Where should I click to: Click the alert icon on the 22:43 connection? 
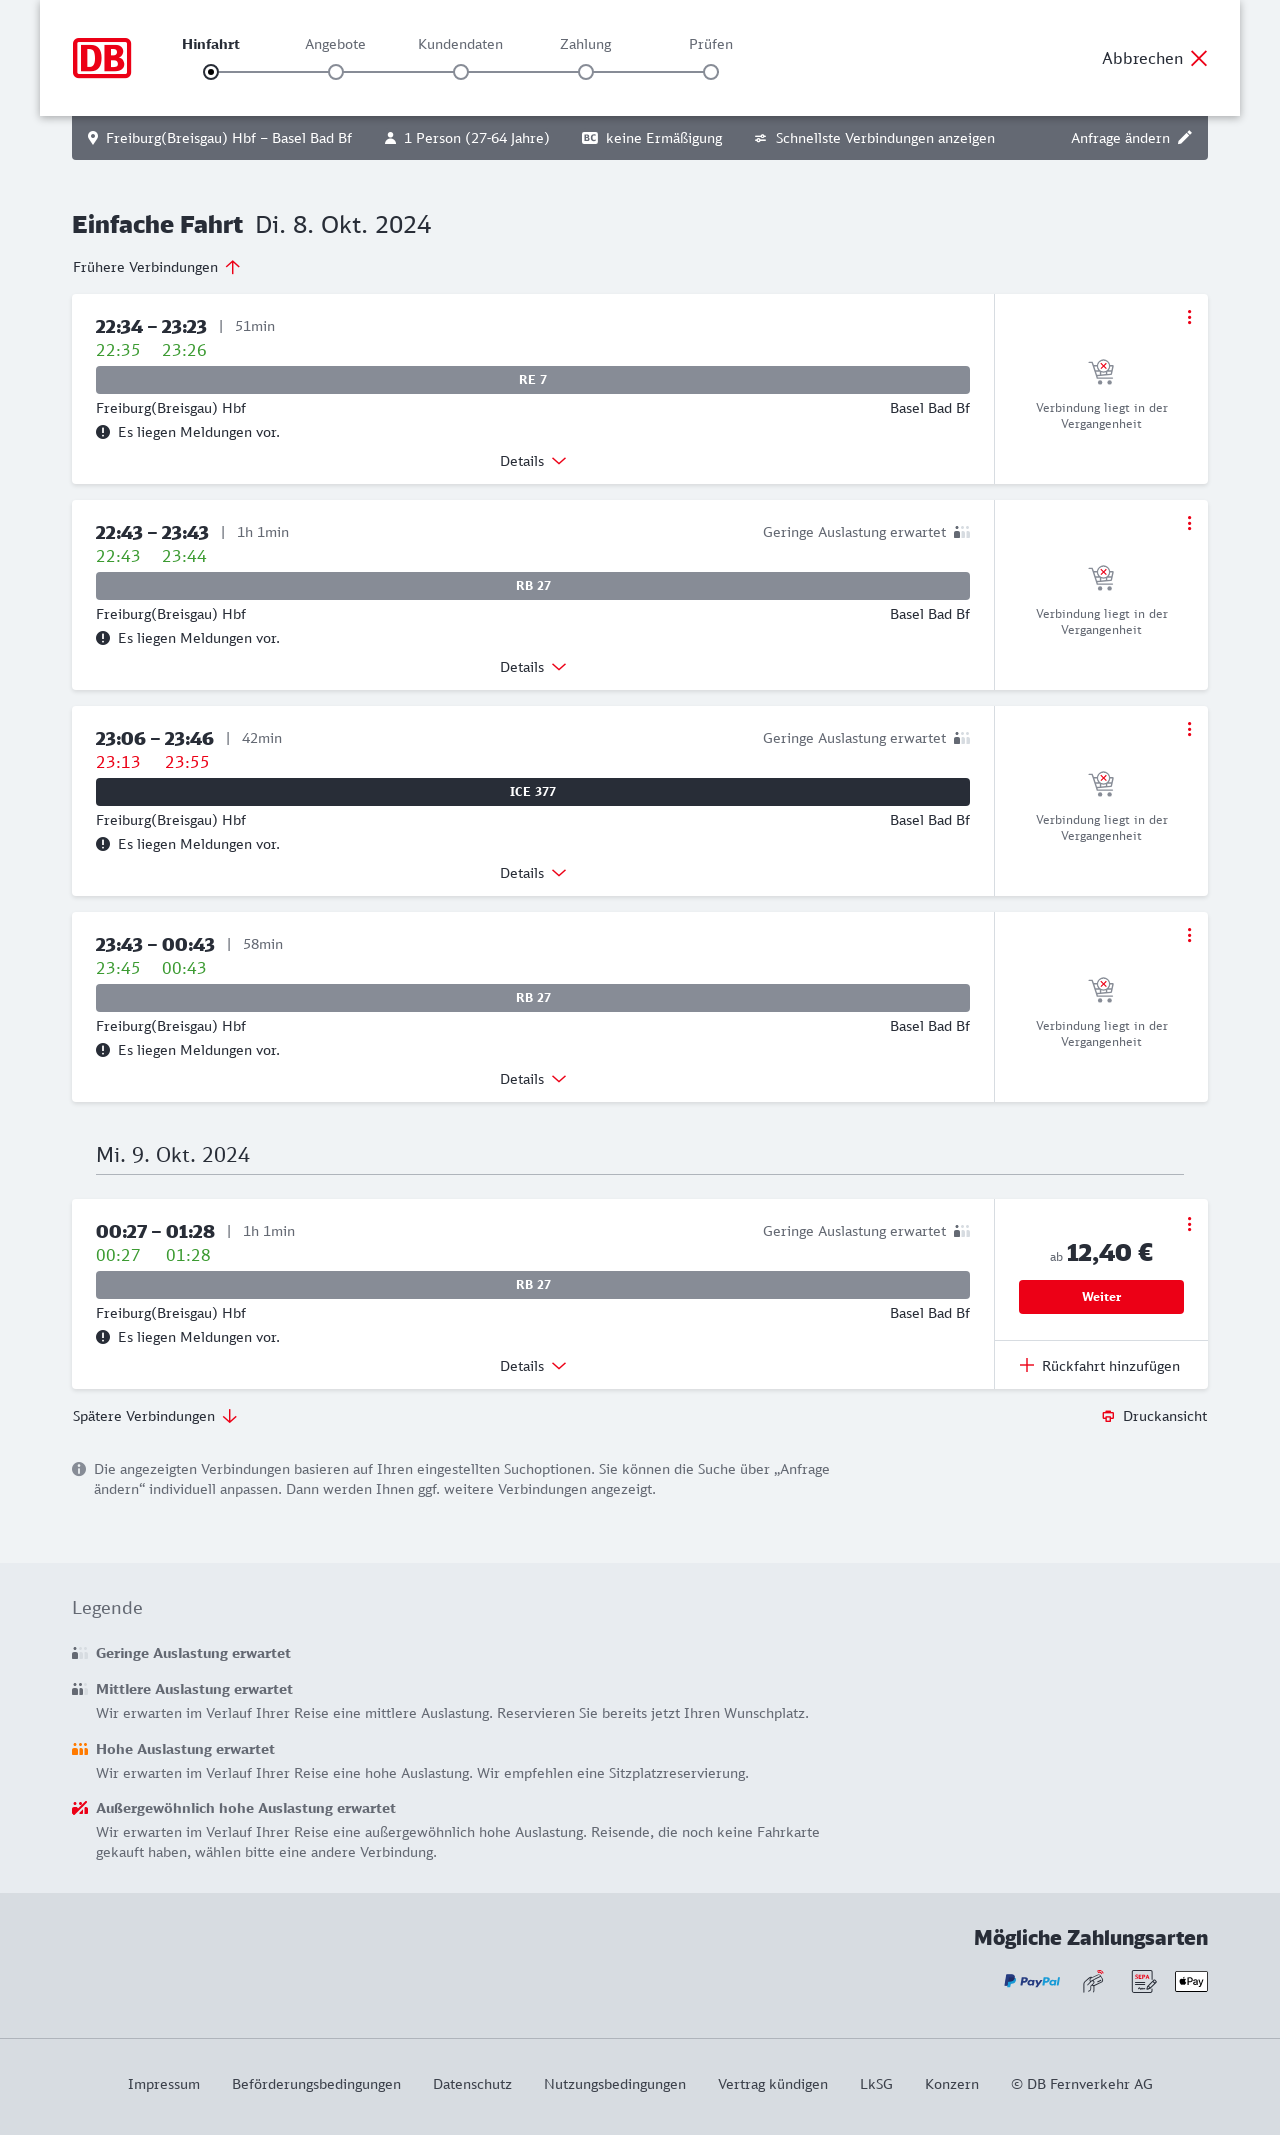[103, 638]
